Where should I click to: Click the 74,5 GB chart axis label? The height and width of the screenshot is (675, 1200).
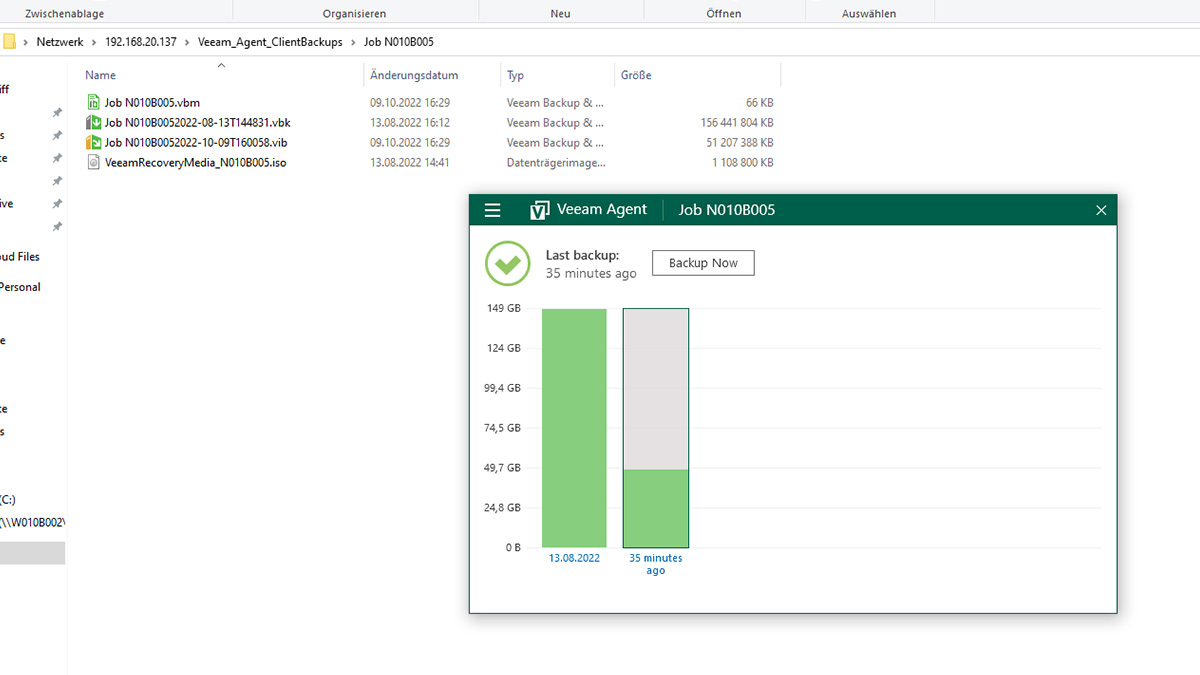pos(502,428)
